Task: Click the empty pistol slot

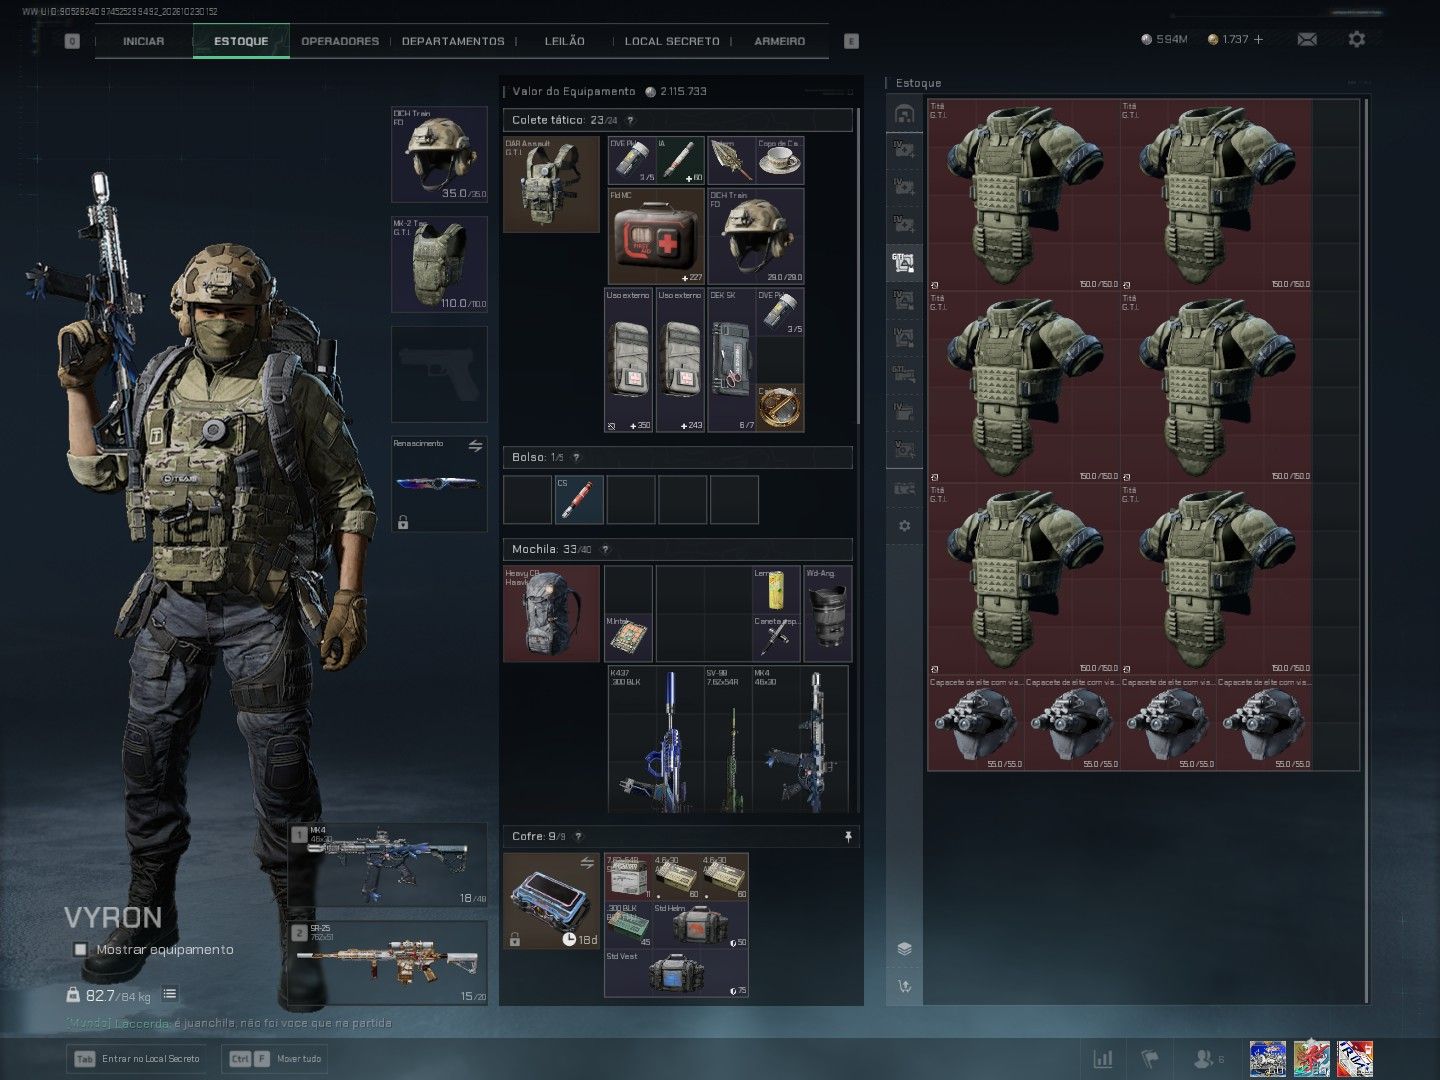Action: click(x=439, y=374)
